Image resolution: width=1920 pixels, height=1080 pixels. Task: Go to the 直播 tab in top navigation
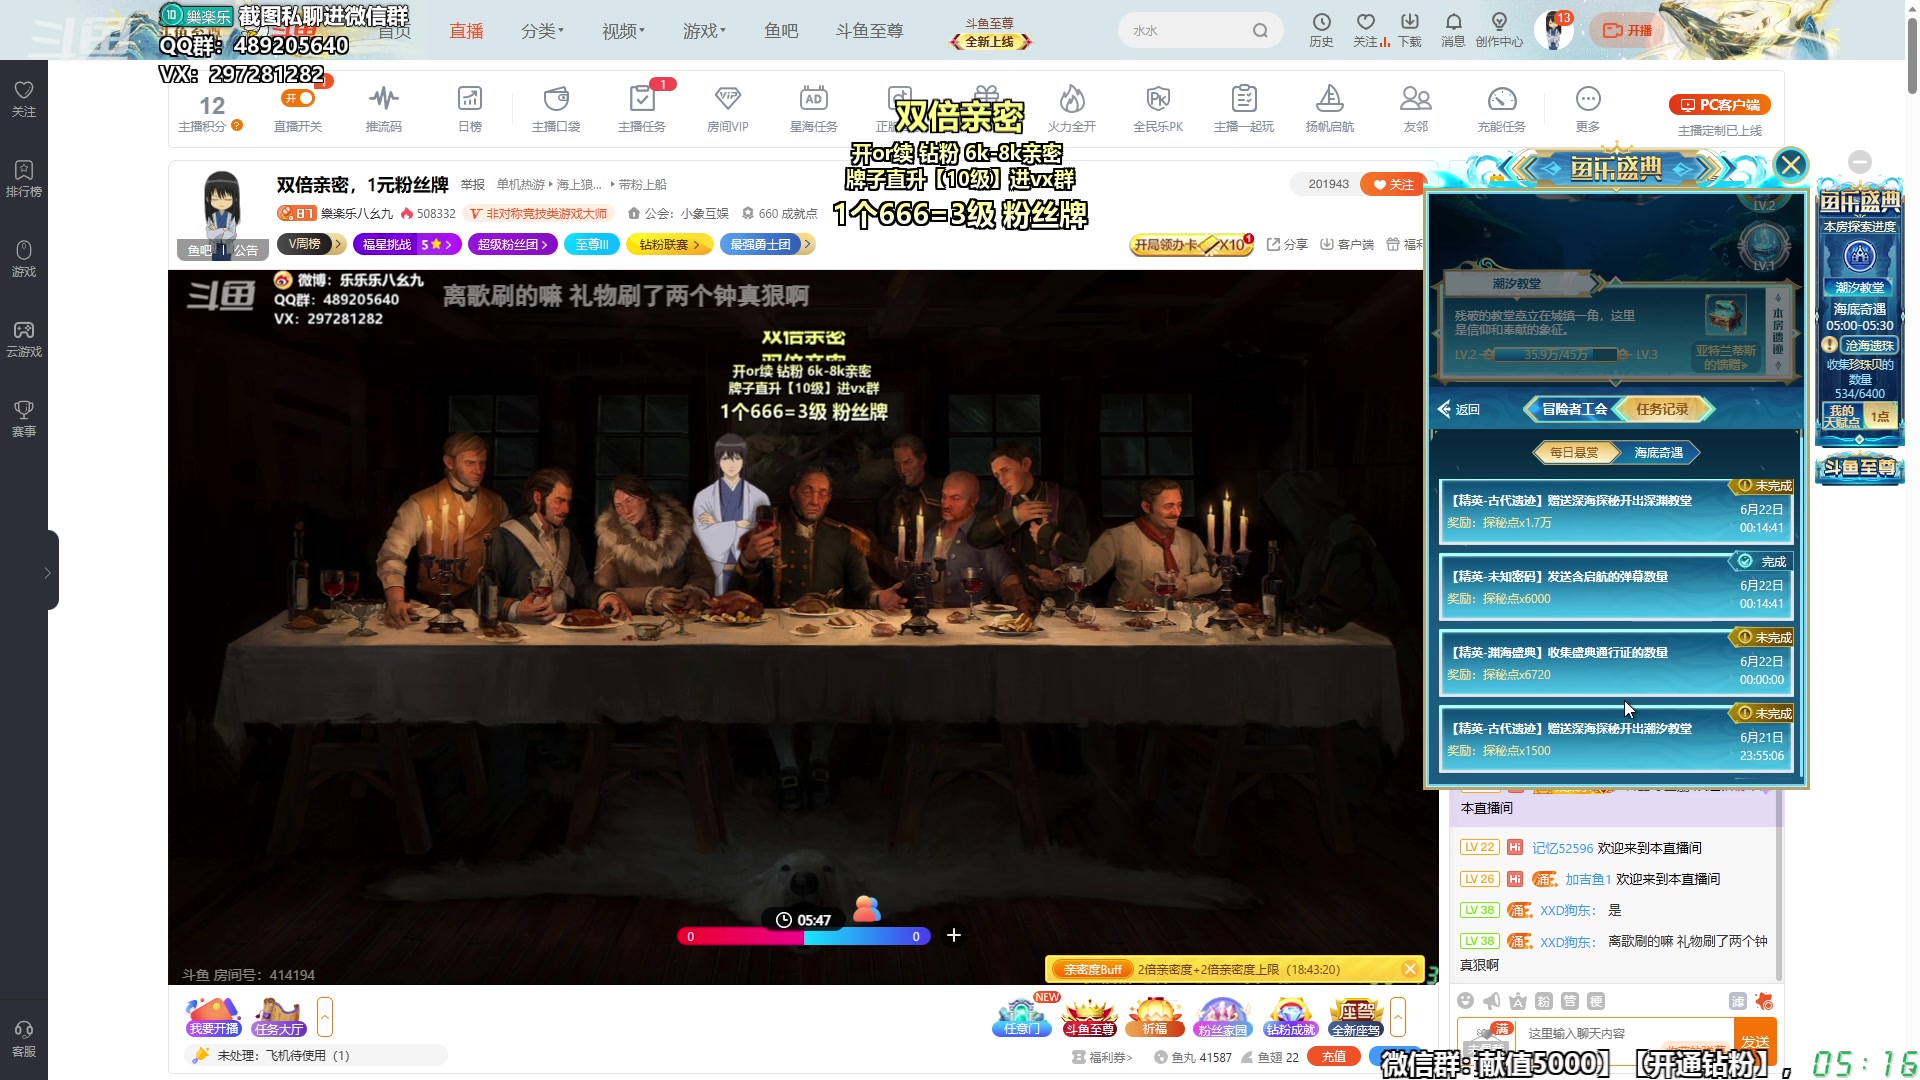pos(466,31)
